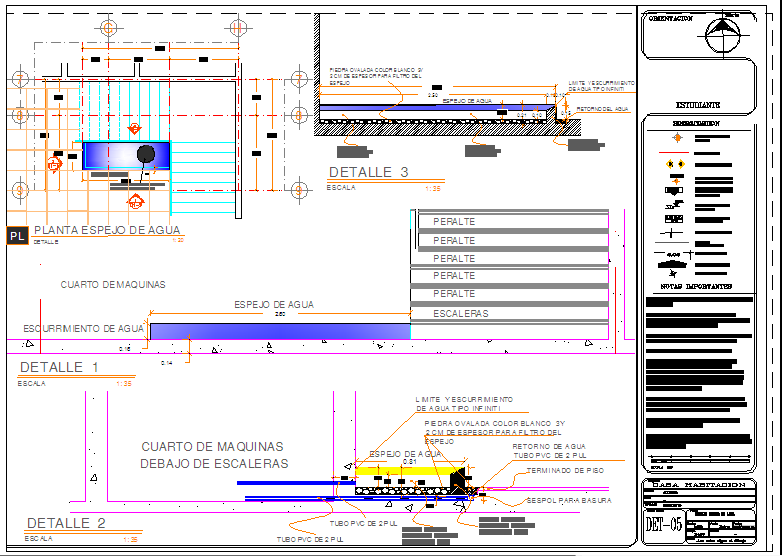This screenshot has height=556, width=782.
Task: Click the ESTUDIANTE title block heading
Action: (698, 105)
